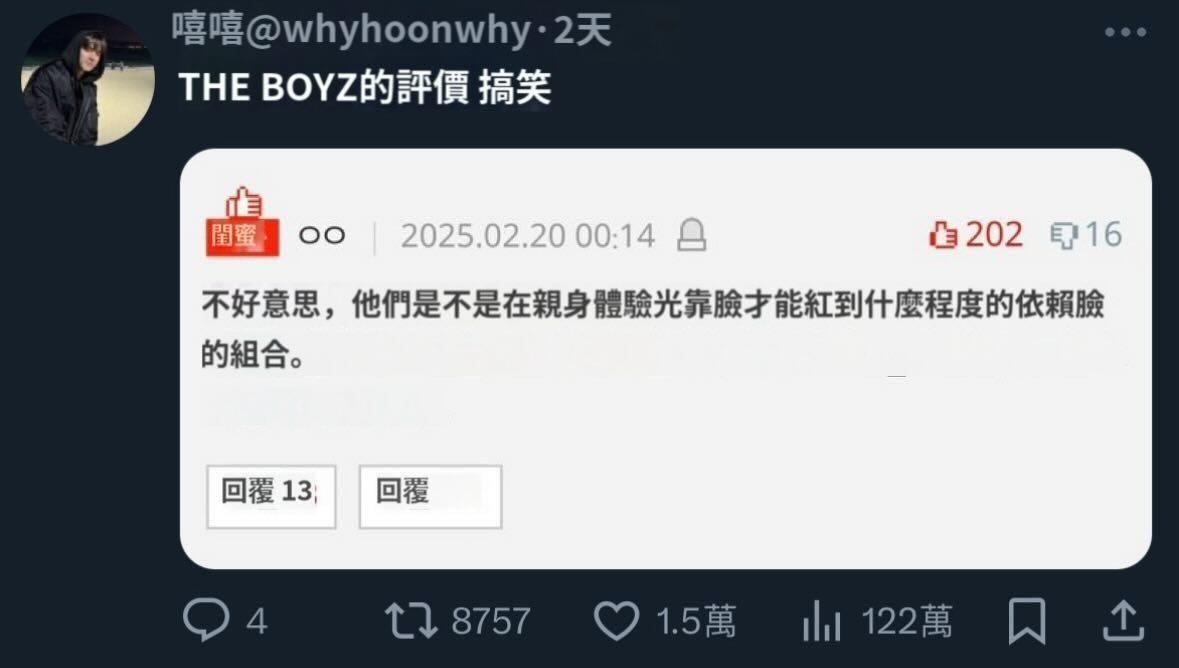This screenshot has height=668, width=1179.
Task: Click the @whyhoonwhy handle
Action: (x=388, y=31)
